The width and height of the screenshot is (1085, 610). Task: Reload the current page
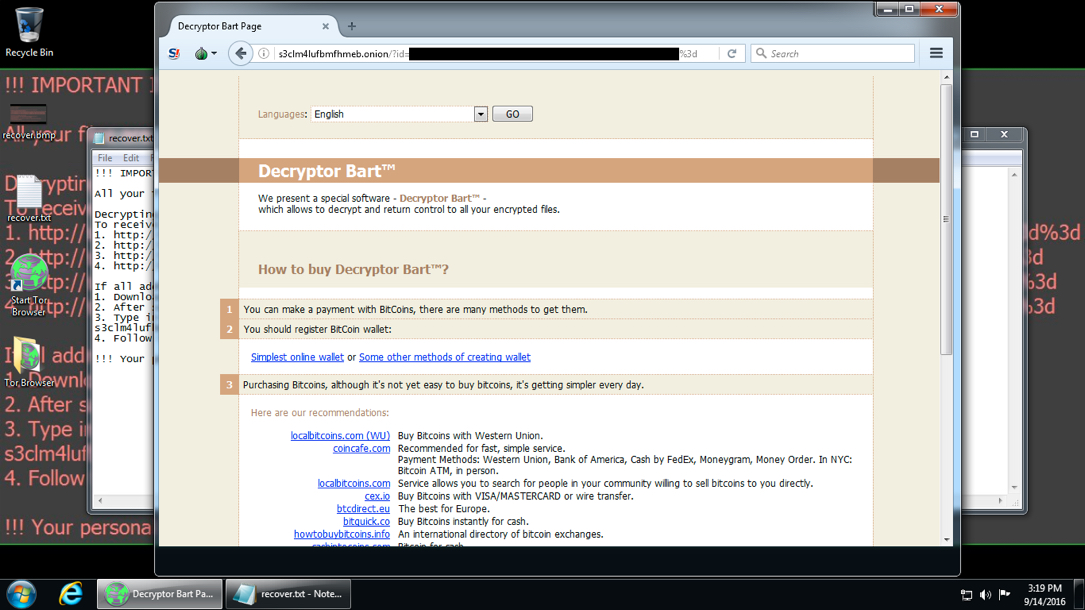click(732, 54)
